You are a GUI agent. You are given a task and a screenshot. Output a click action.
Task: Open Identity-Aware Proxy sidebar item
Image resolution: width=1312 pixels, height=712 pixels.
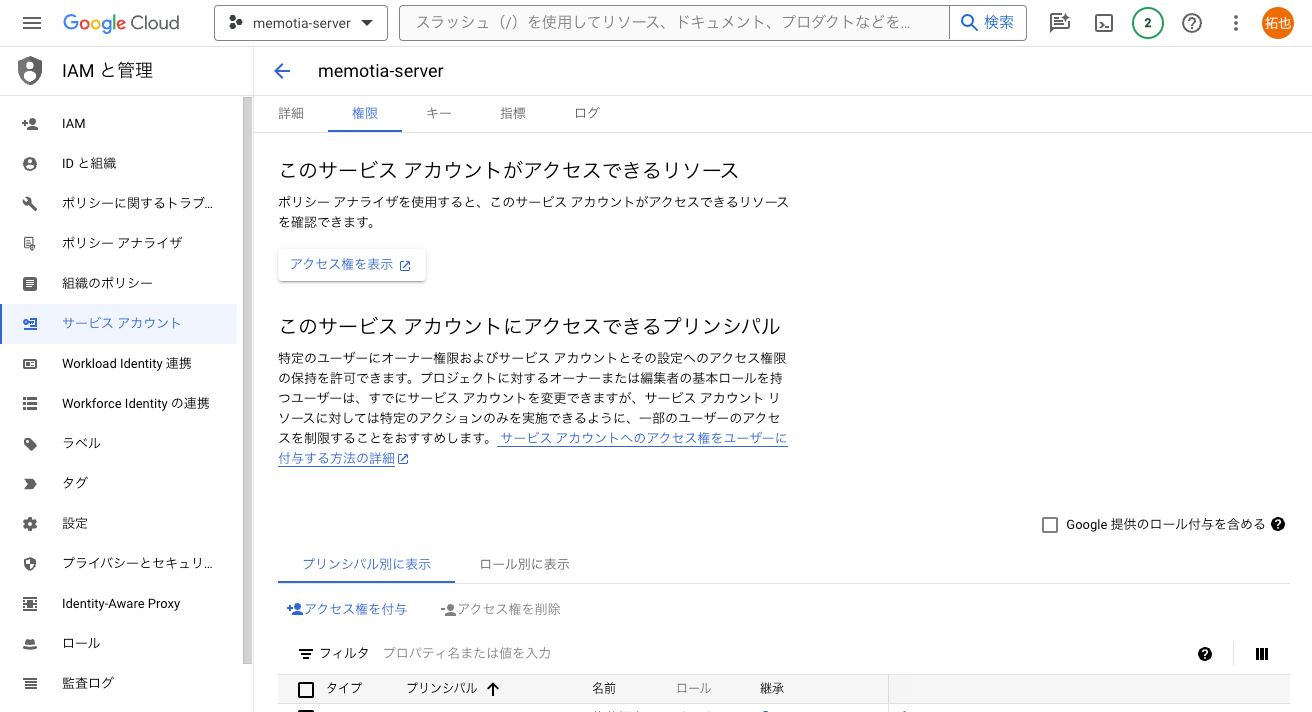(x=120, y=604)
